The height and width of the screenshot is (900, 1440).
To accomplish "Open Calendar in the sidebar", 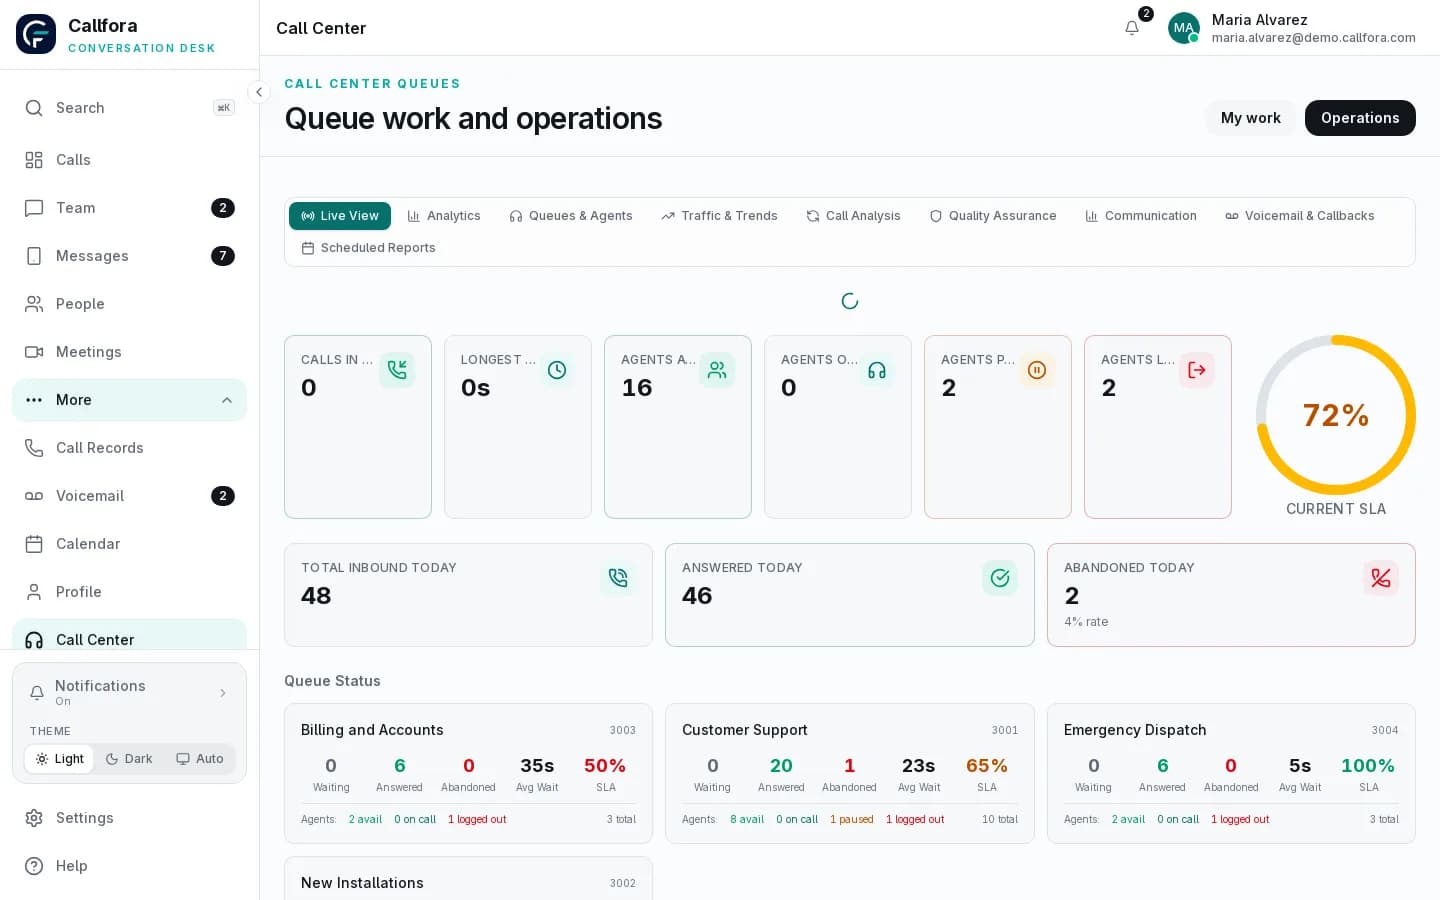I will [x=129, y=544].
